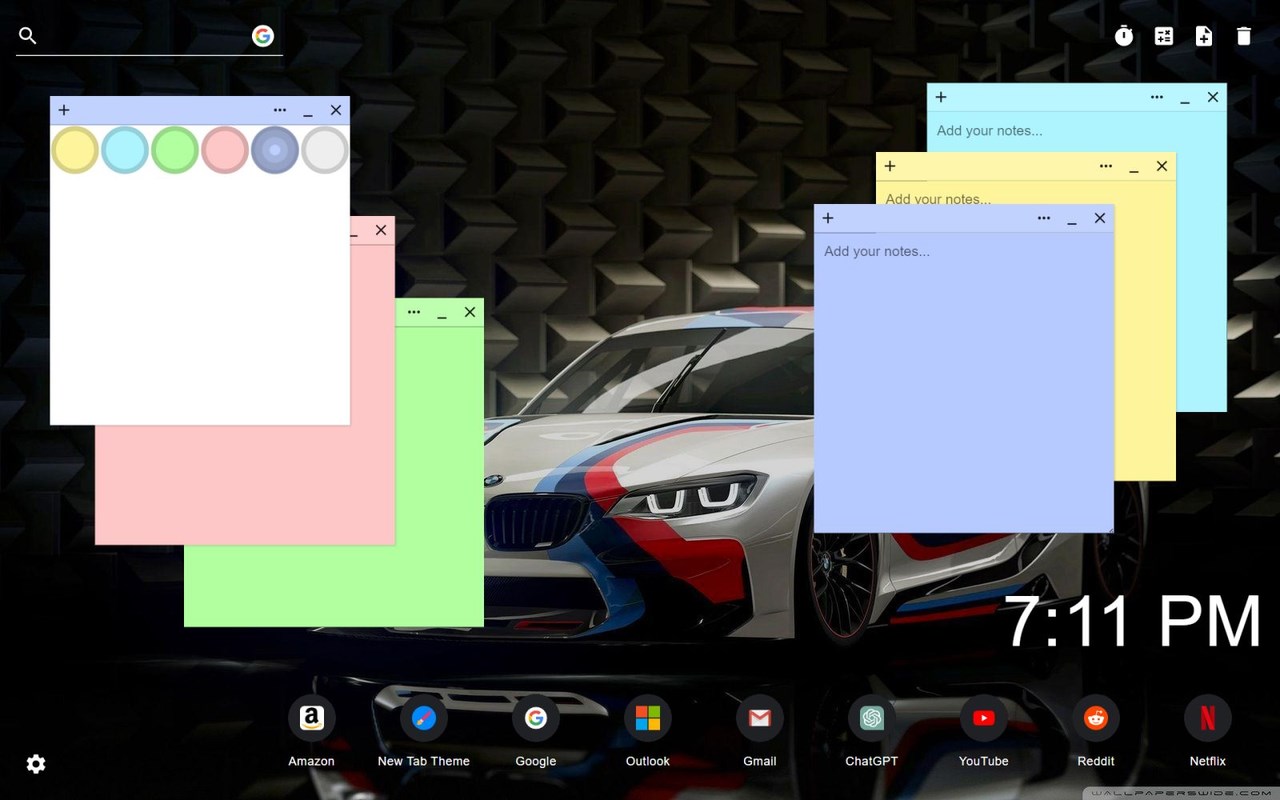Close the cyan note

tap(1213, 97)
